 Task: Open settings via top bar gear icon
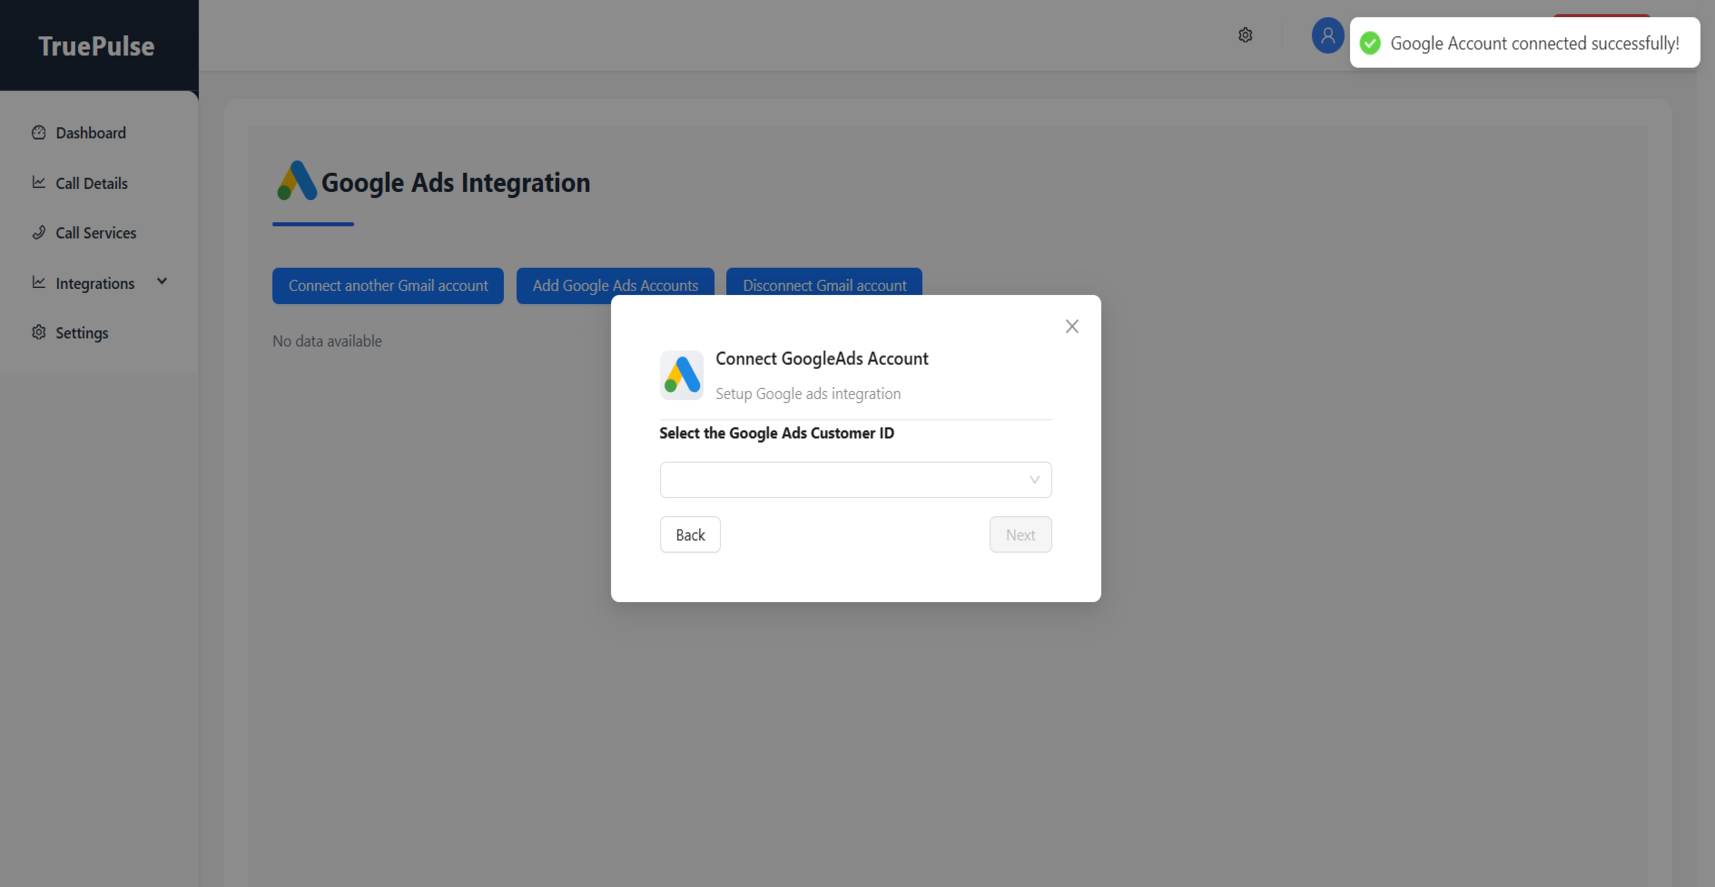(1245, 35)
